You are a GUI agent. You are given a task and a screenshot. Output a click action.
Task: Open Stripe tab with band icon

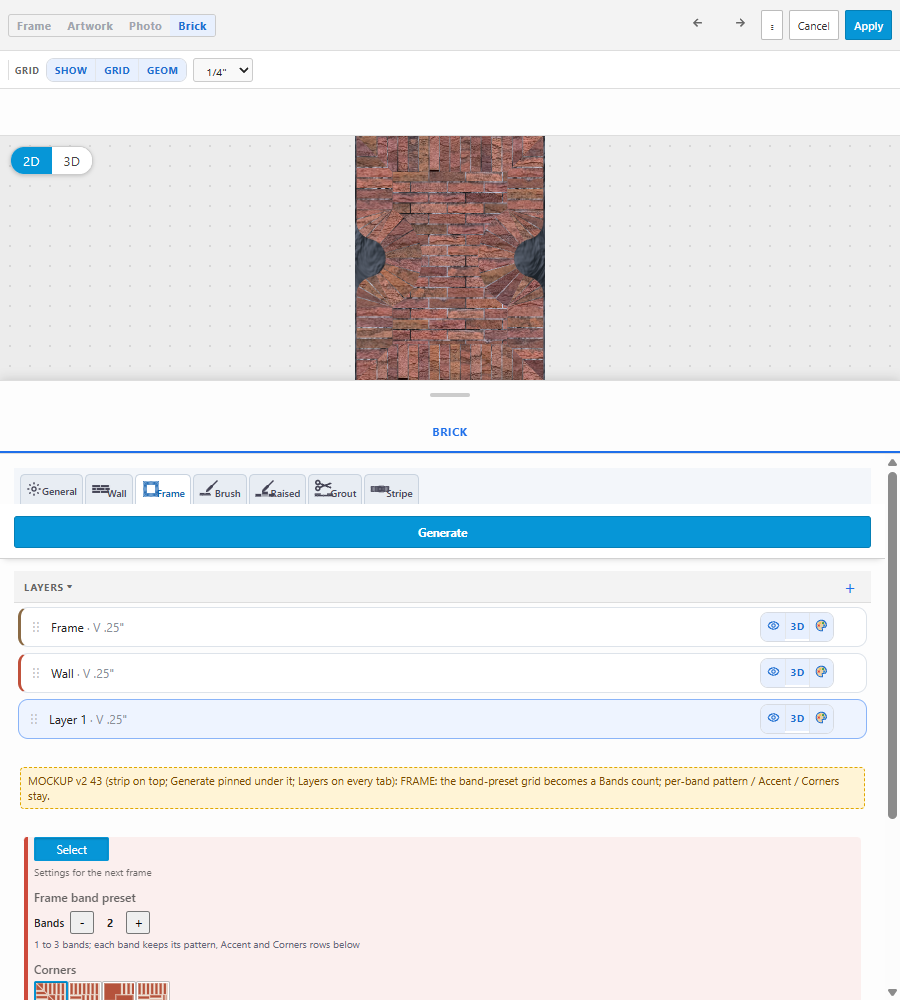tap(392, 490)
